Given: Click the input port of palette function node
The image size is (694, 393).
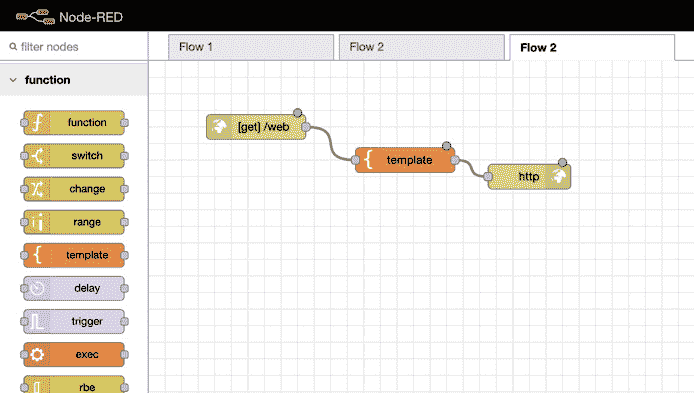Looking at the screenshot, I should click(24, 123).
